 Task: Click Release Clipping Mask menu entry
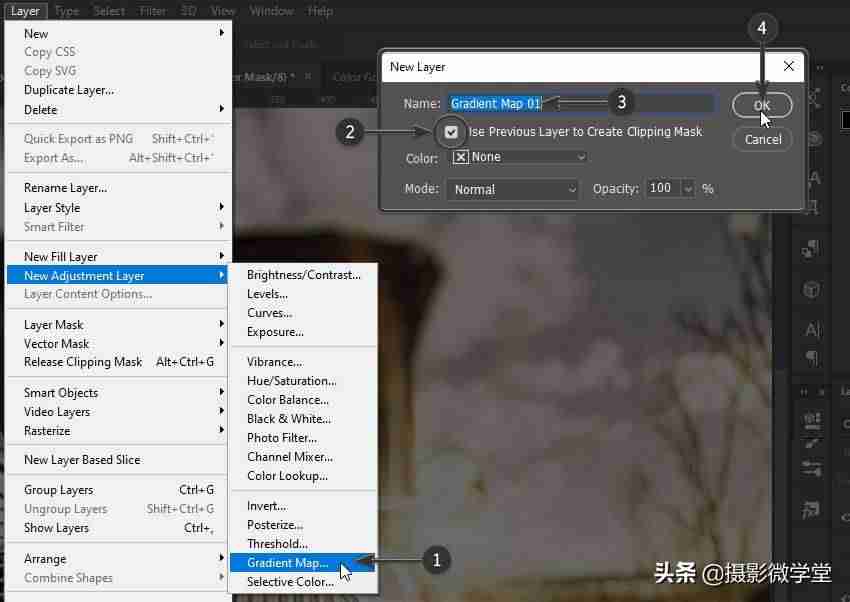(117, 362)
